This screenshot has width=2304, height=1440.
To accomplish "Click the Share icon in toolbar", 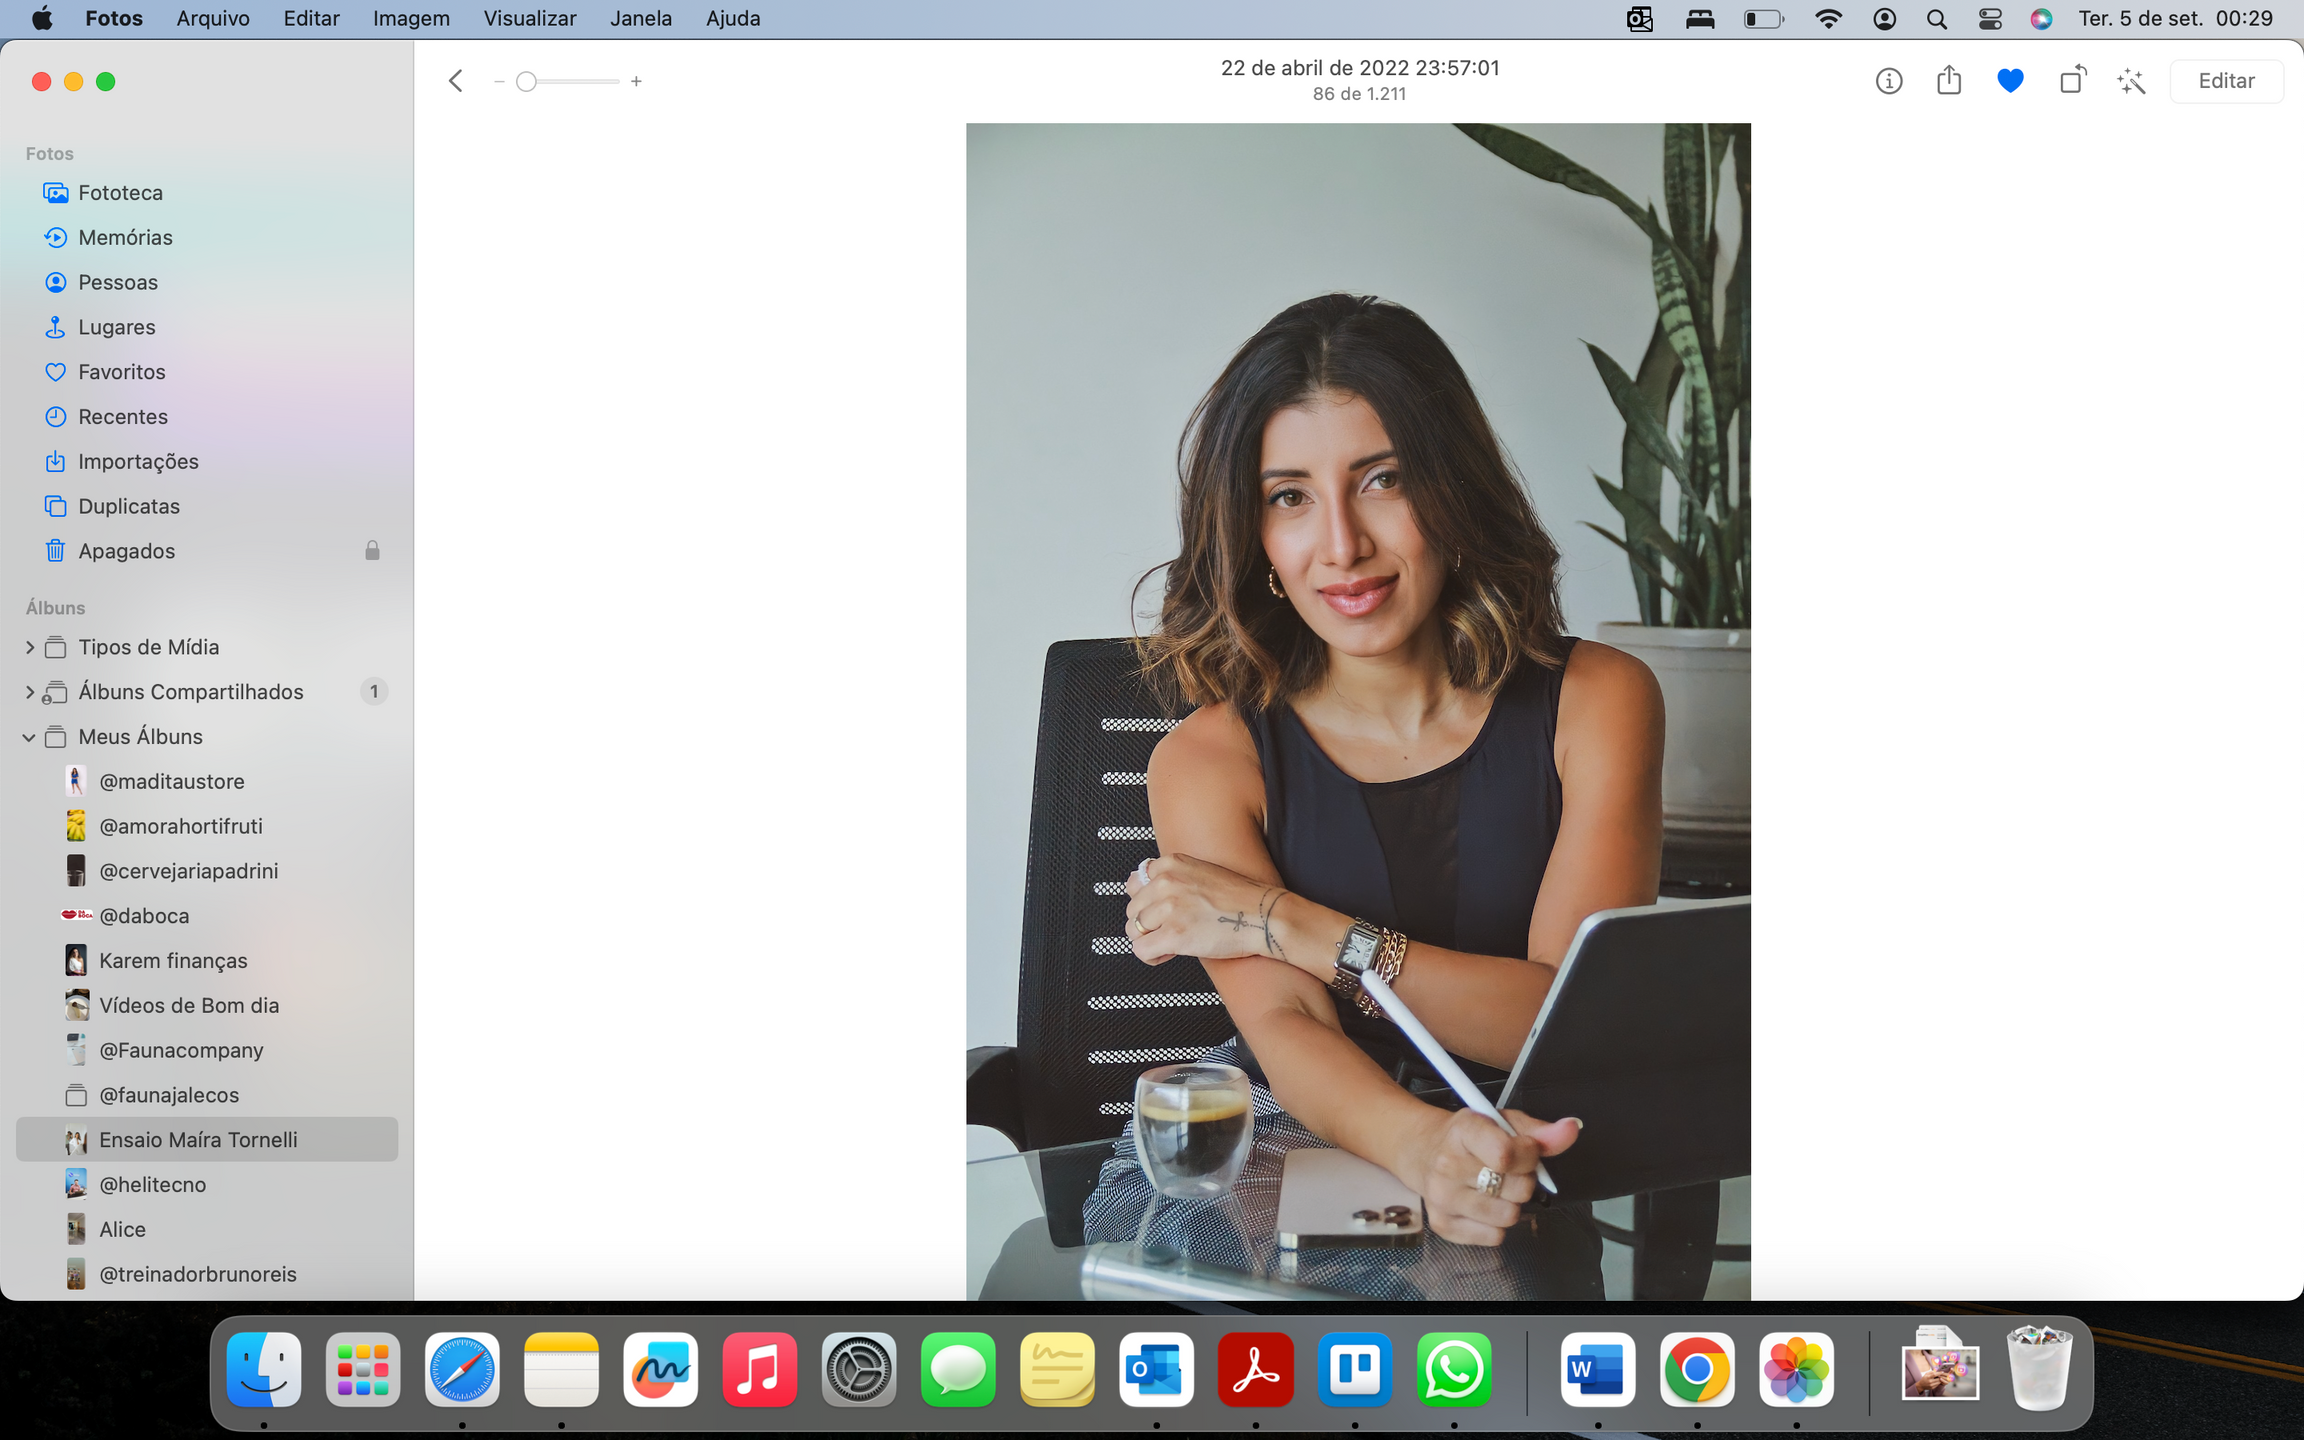I will (x=1948, y=80).
